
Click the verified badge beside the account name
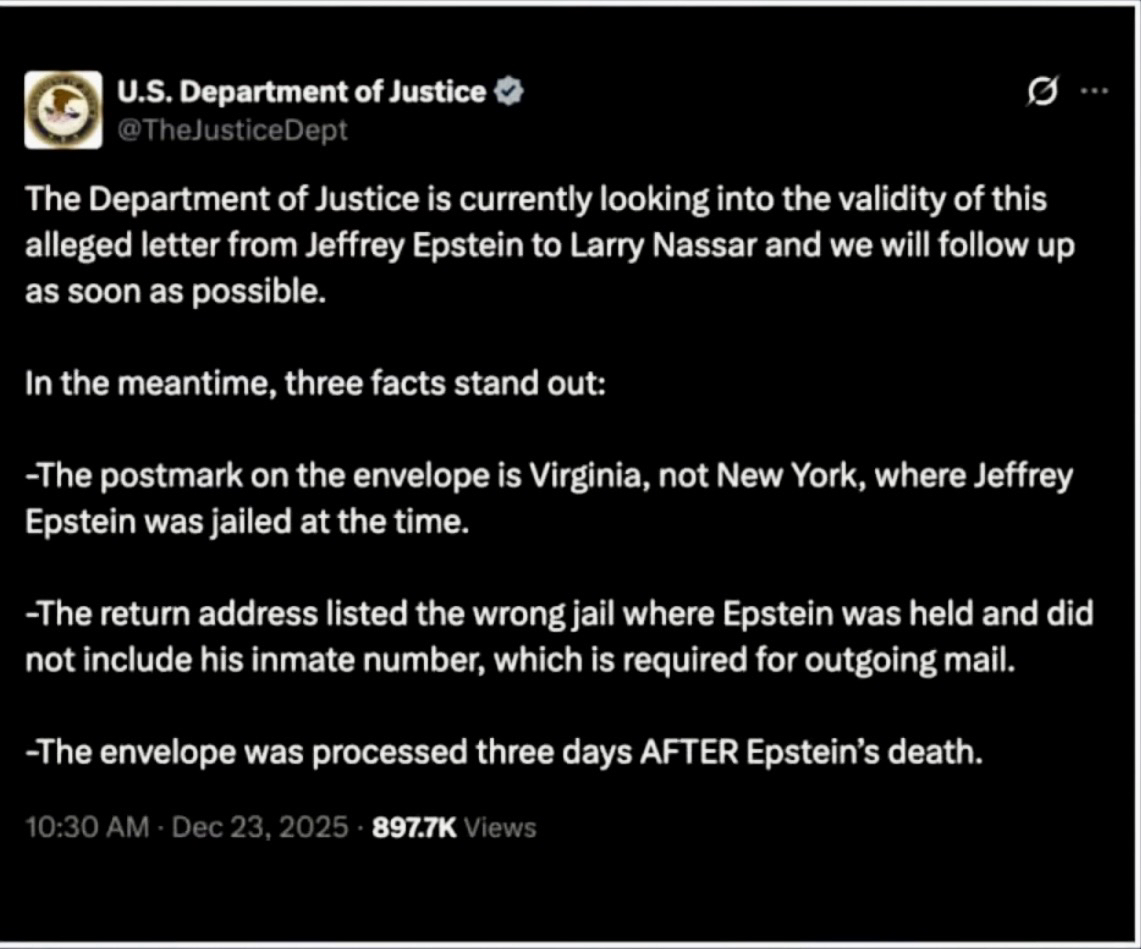(509, 93)
